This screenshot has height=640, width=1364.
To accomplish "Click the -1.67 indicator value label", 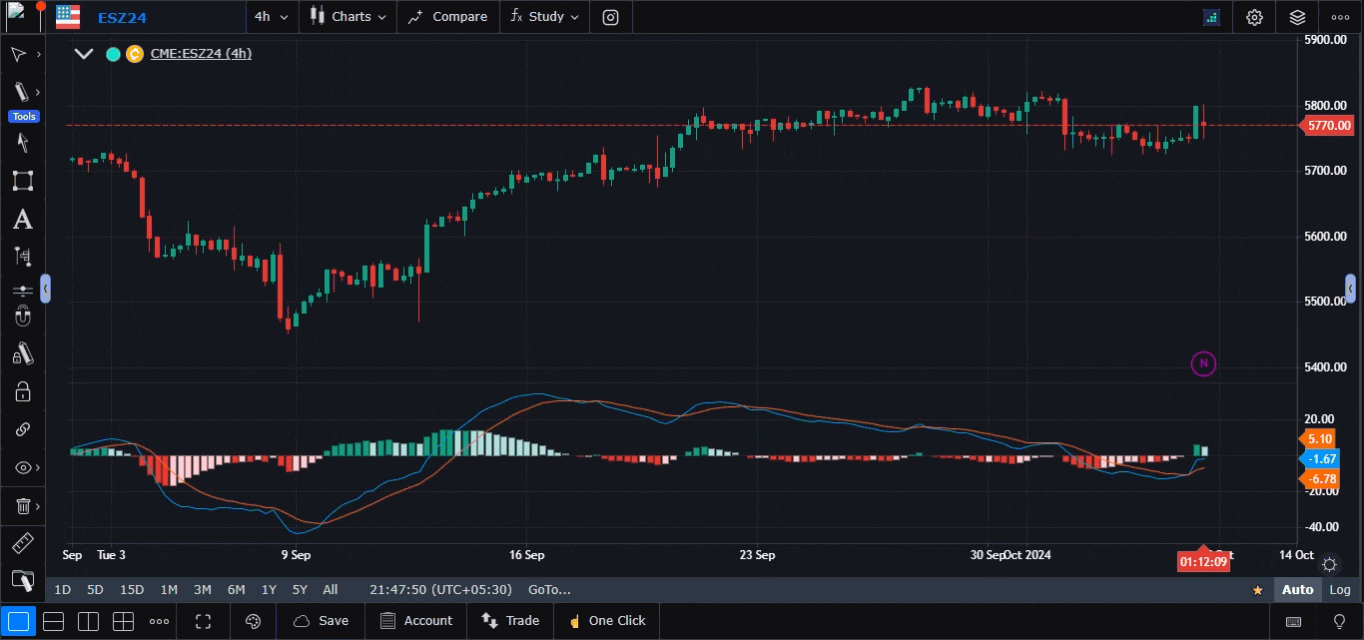I will coord(1320,459).
